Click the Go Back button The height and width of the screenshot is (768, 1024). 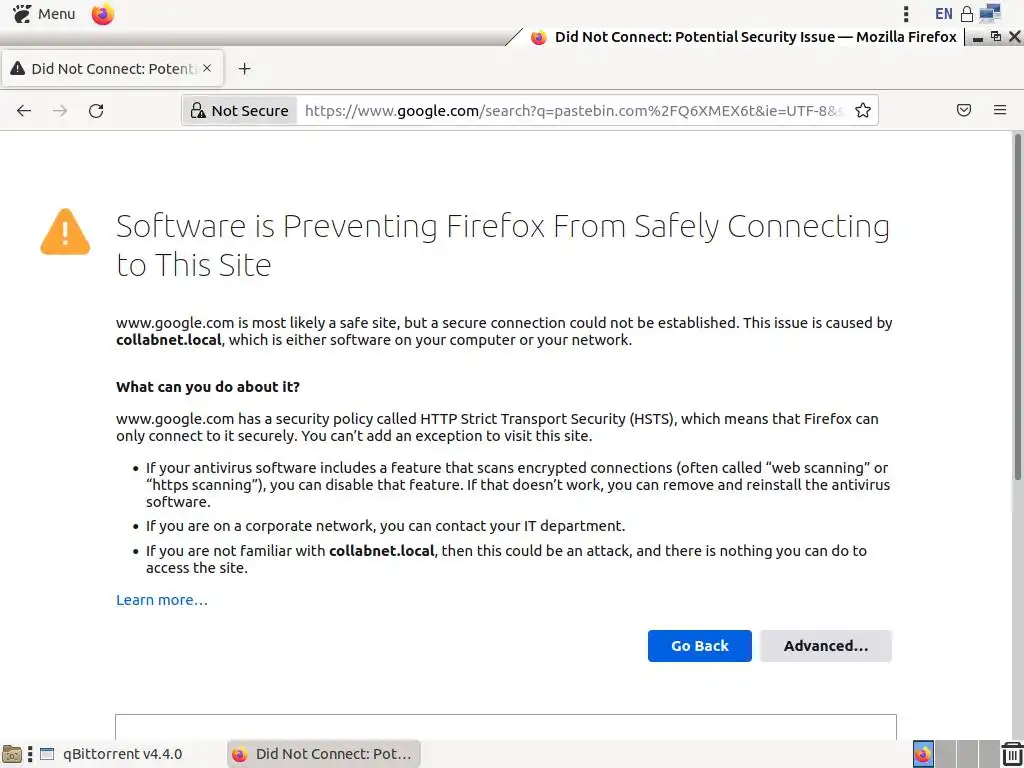tap(699, 646)
